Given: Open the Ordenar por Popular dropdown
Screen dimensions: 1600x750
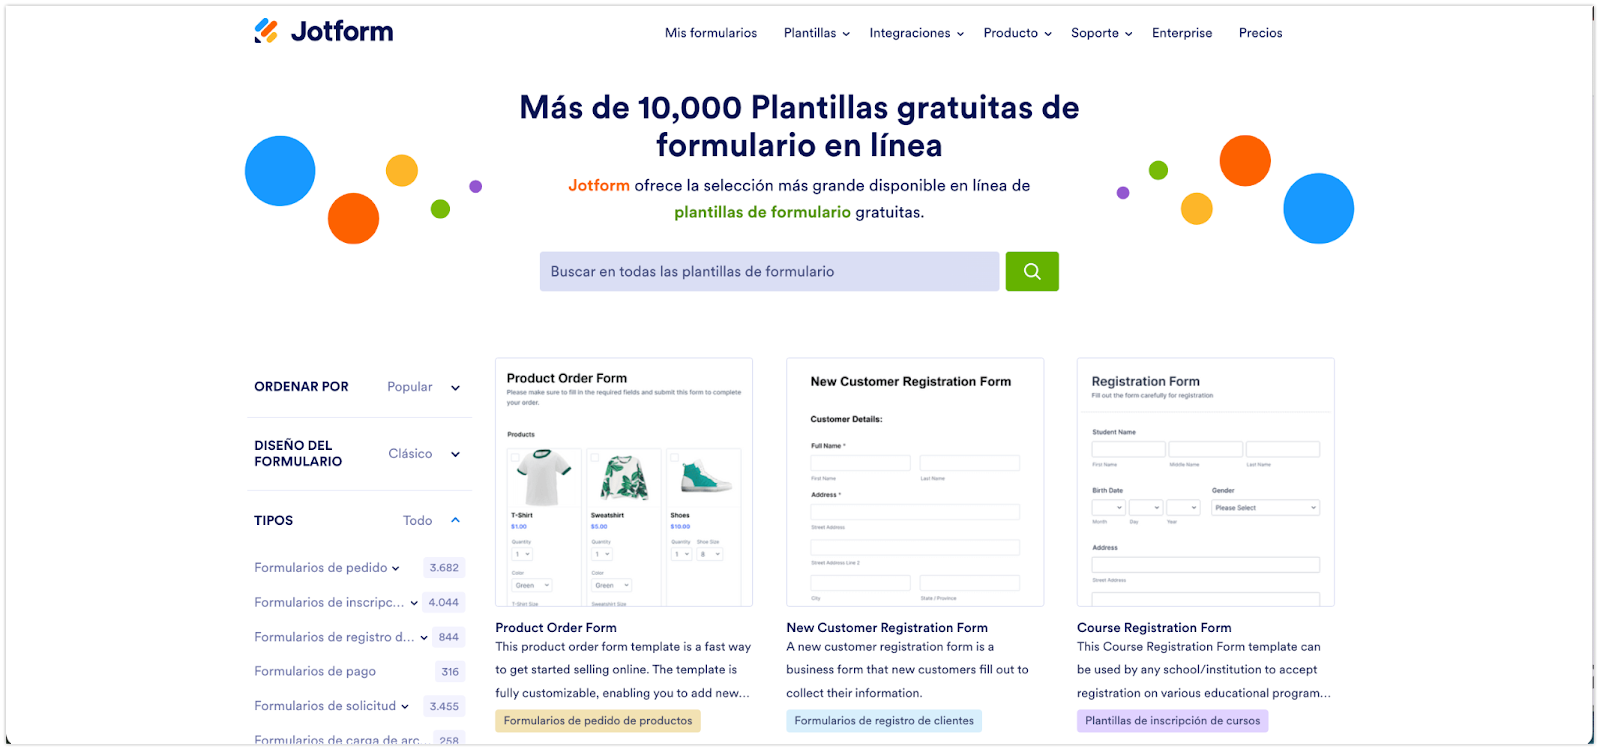Looking at the screenshot, I should point(424,387).
